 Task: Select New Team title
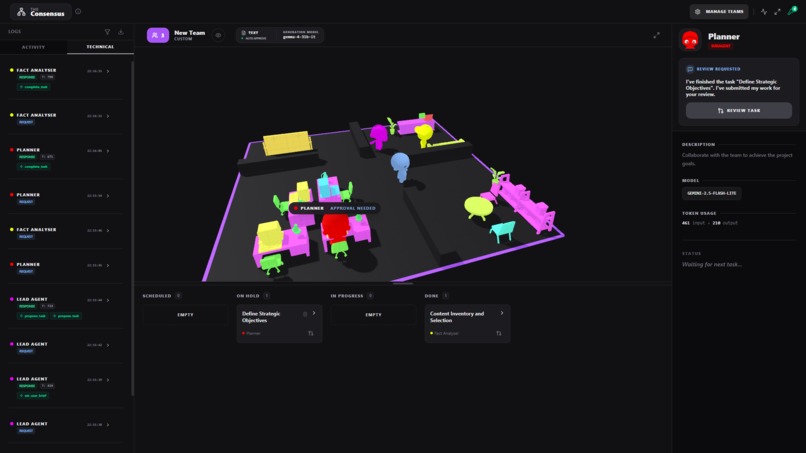point(189,33)
